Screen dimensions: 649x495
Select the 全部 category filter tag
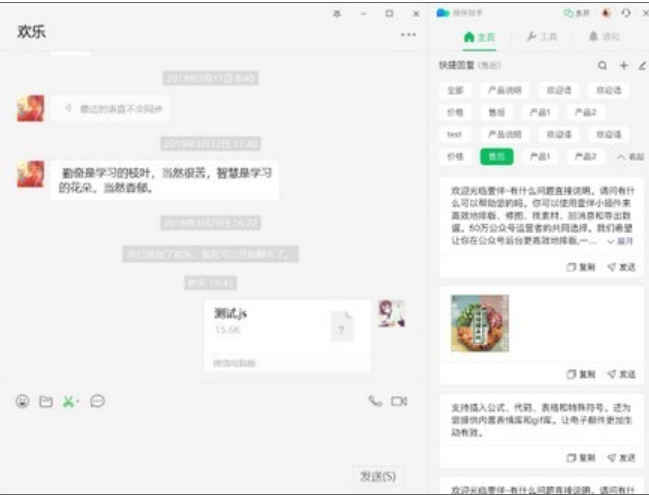coord(455,90)
